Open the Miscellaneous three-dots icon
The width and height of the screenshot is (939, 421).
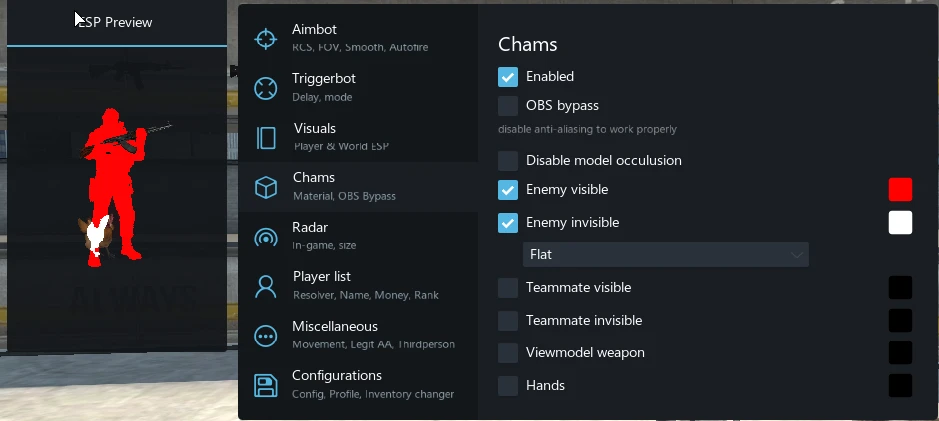[x=265, y=336]
